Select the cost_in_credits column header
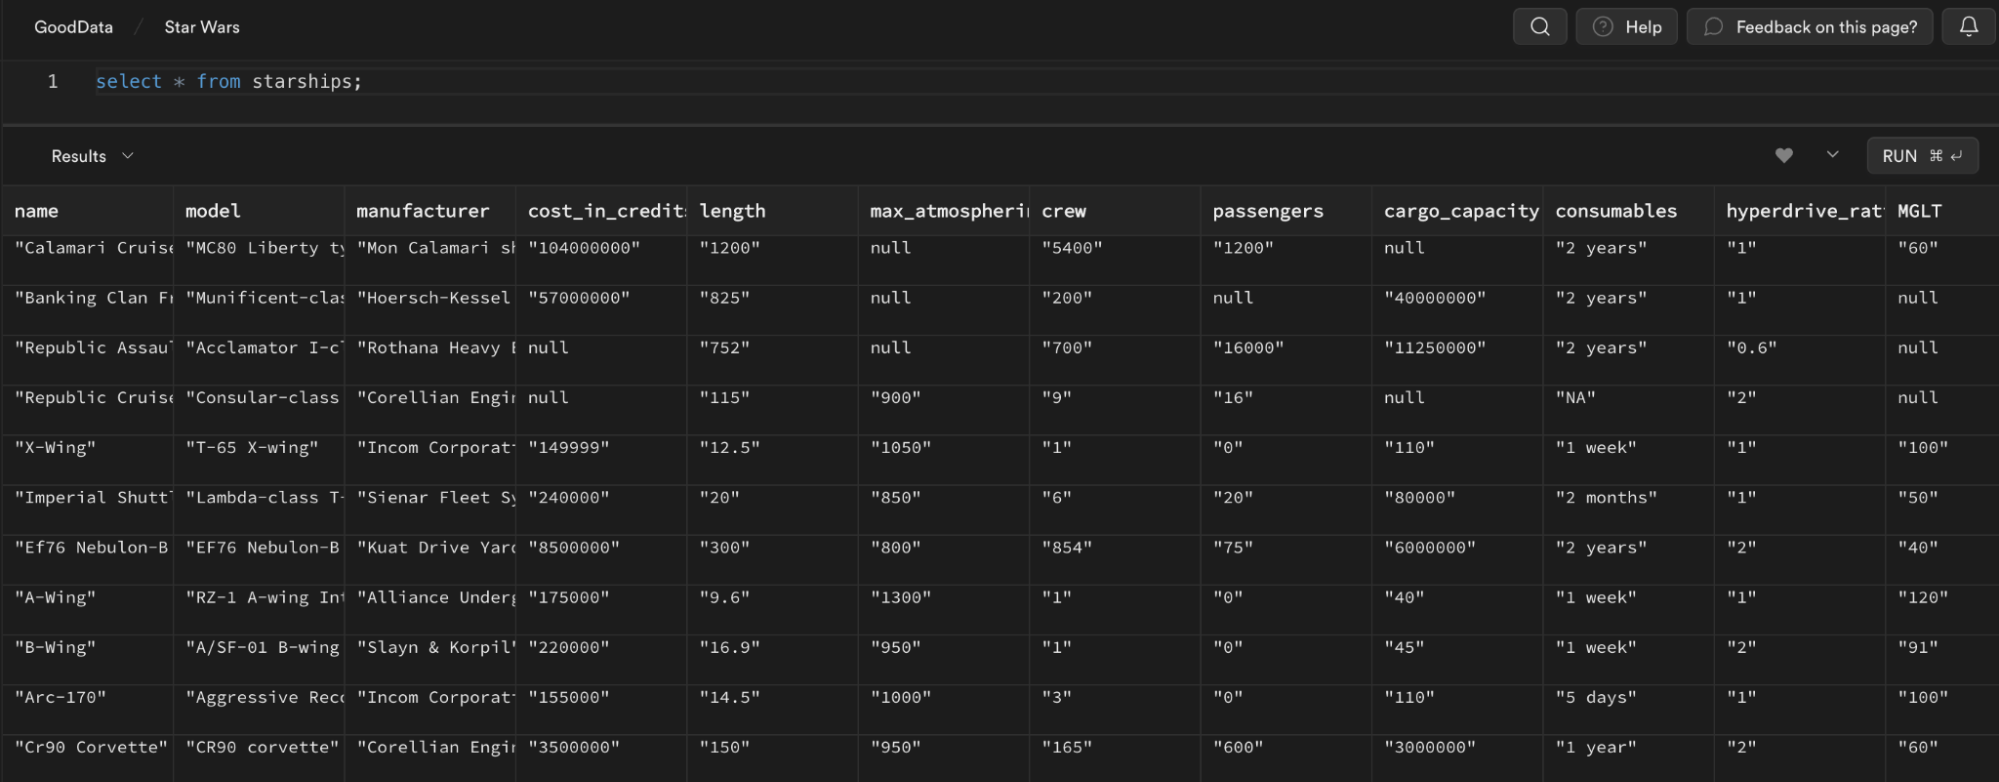 coord(601,211)
